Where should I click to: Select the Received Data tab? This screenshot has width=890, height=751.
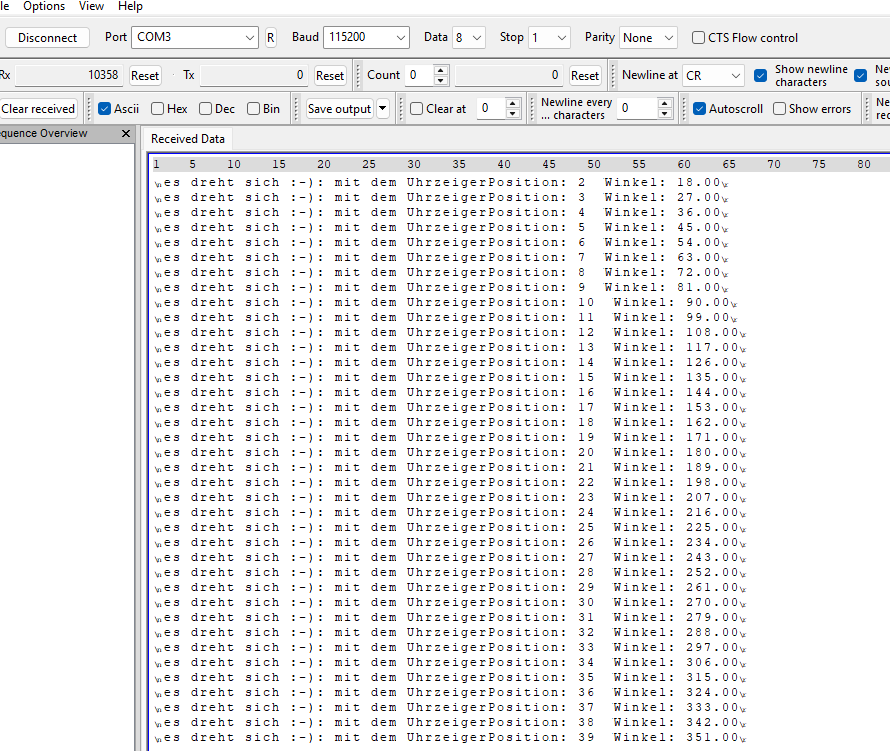coord(188,139)
